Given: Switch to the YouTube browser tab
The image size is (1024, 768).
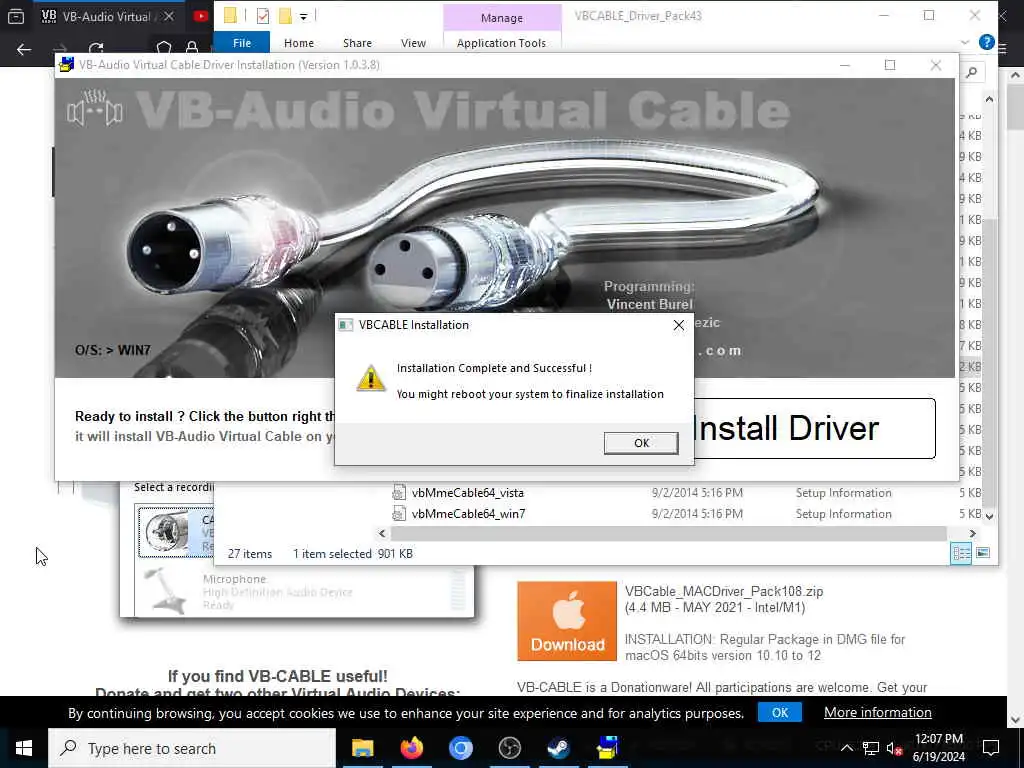Looking at the screenshot, I should 200,16.
